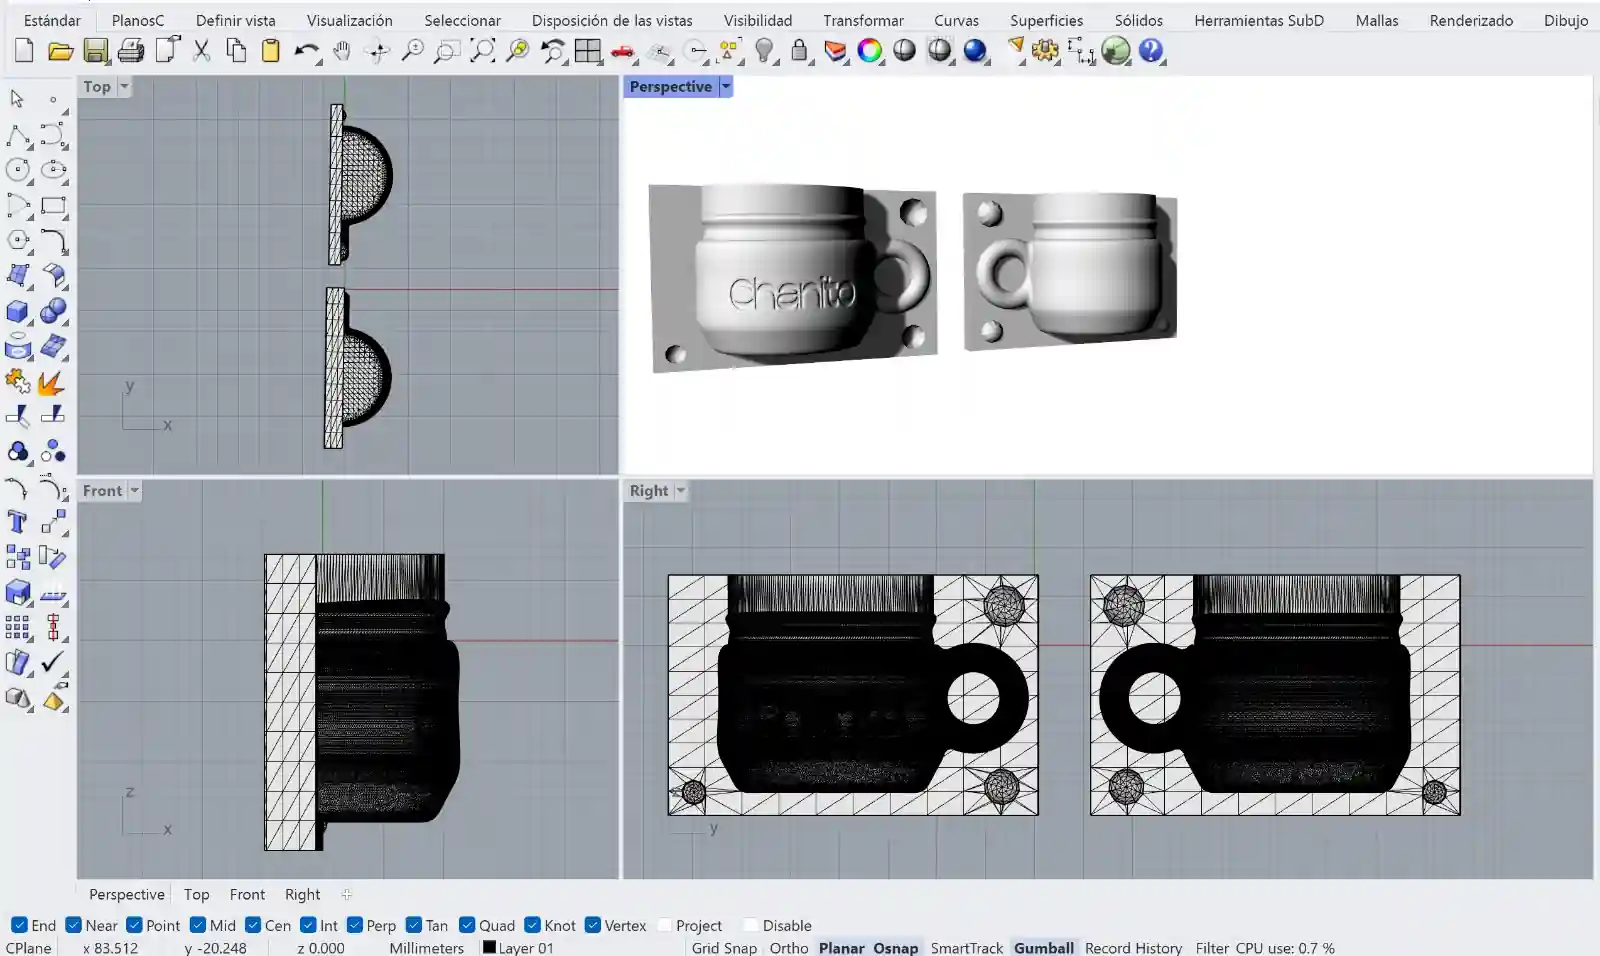Viewport: 1600px width, 956px height.
Task: Click the Save file icon
Action: (95, 51)
